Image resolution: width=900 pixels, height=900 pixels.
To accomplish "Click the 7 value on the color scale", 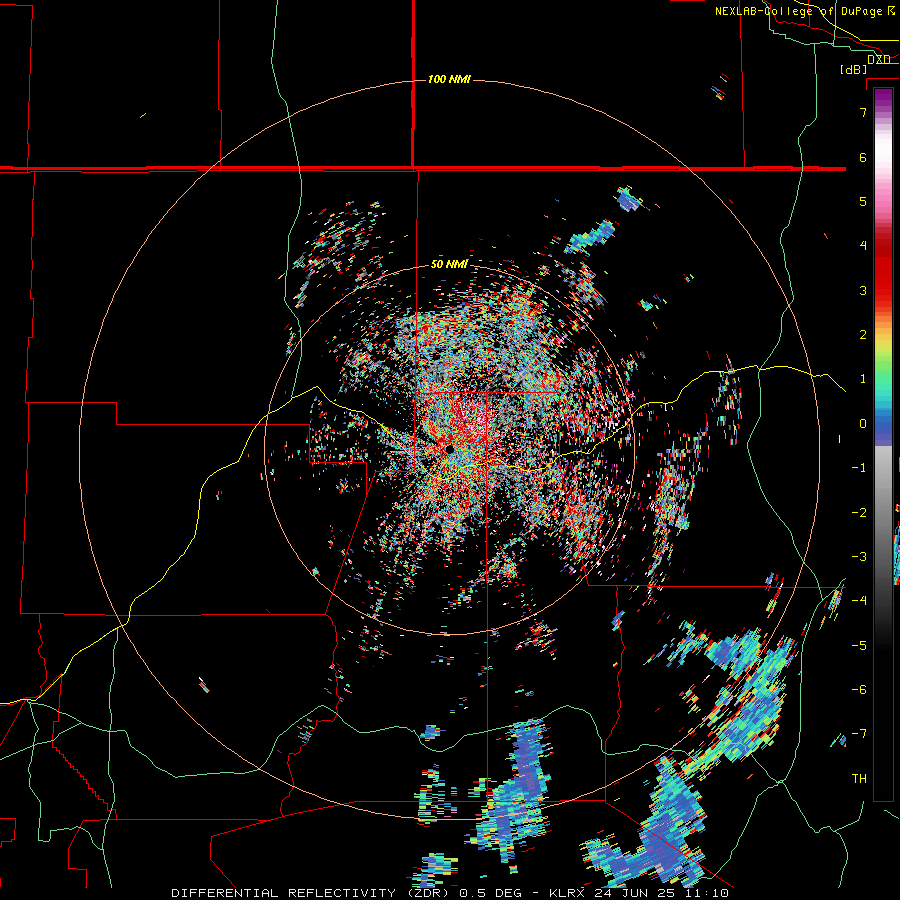I will [x=863, y=112].
